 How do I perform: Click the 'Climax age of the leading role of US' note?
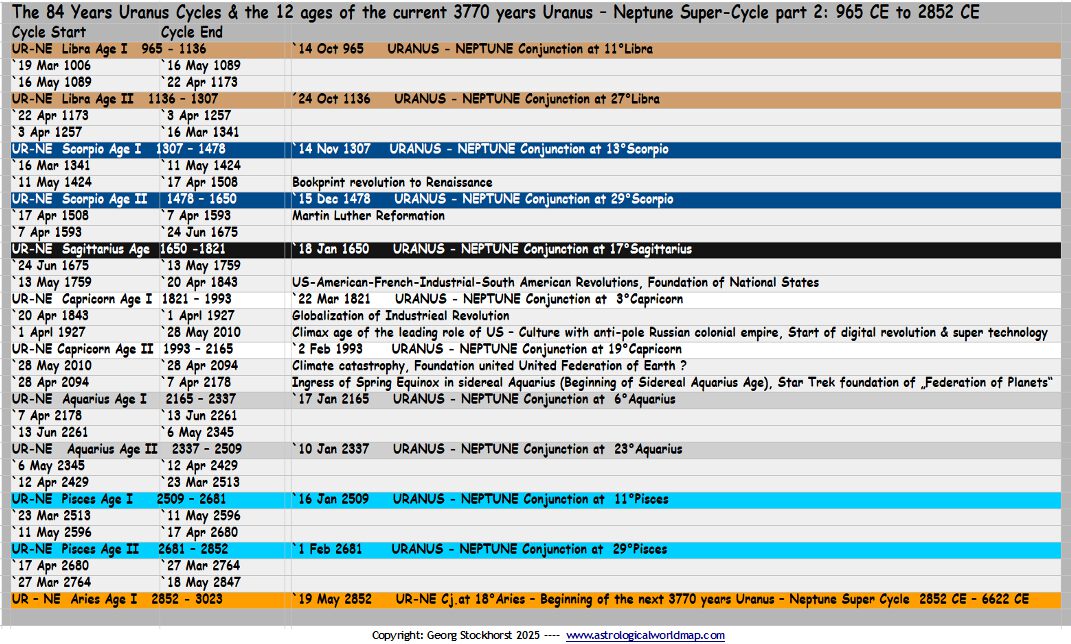point(398,333)
